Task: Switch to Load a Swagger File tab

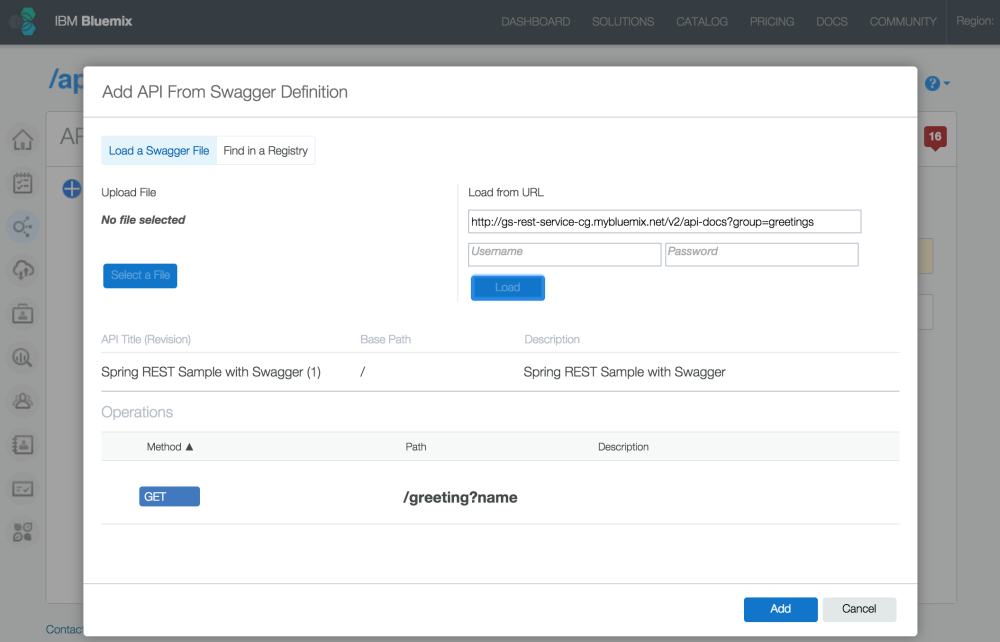Action: click(x=159, y=150)
